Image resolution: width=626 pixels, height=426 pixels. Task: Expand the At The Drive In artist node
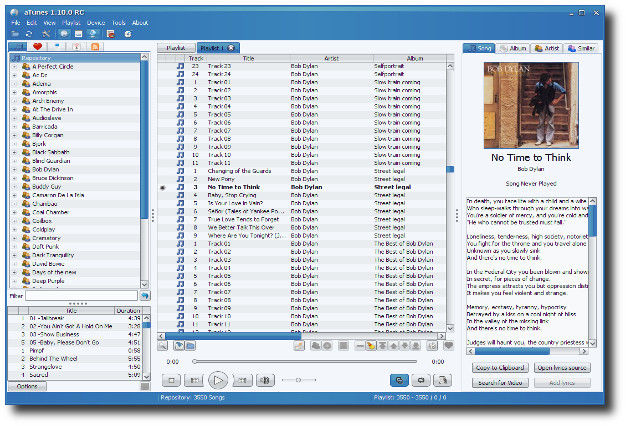(15, 109)
